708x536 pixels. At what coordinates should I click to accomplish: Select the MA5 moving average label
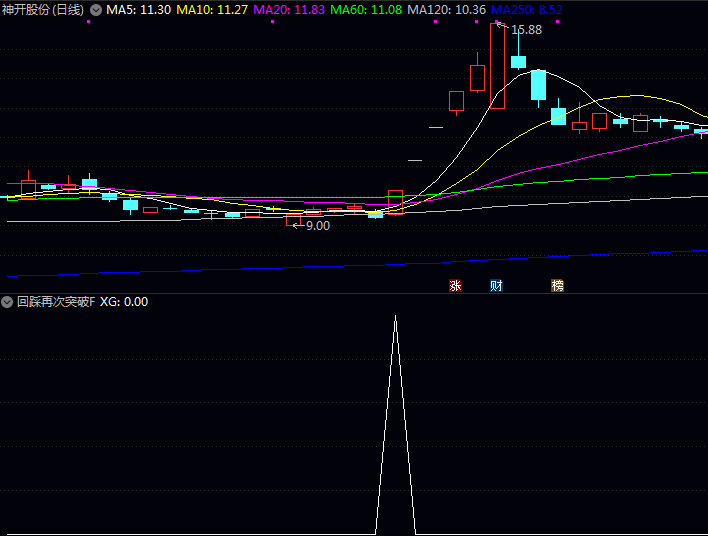pos(138,10)
